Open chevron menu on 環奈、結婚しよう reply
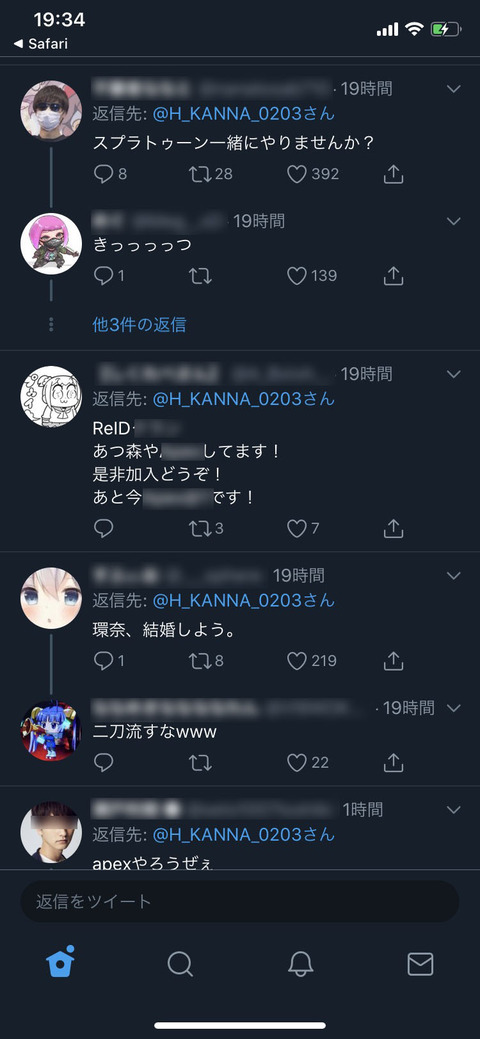 point(453,575)
